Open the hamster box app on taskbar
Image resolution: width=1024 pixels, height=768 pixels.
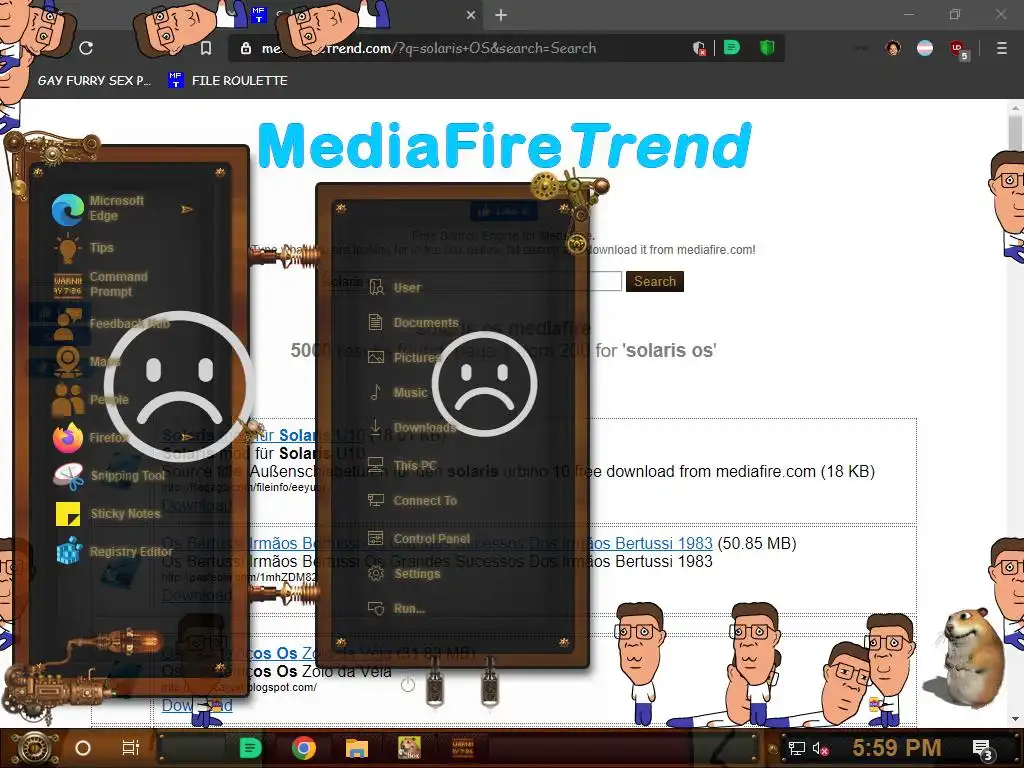(409, 748)
